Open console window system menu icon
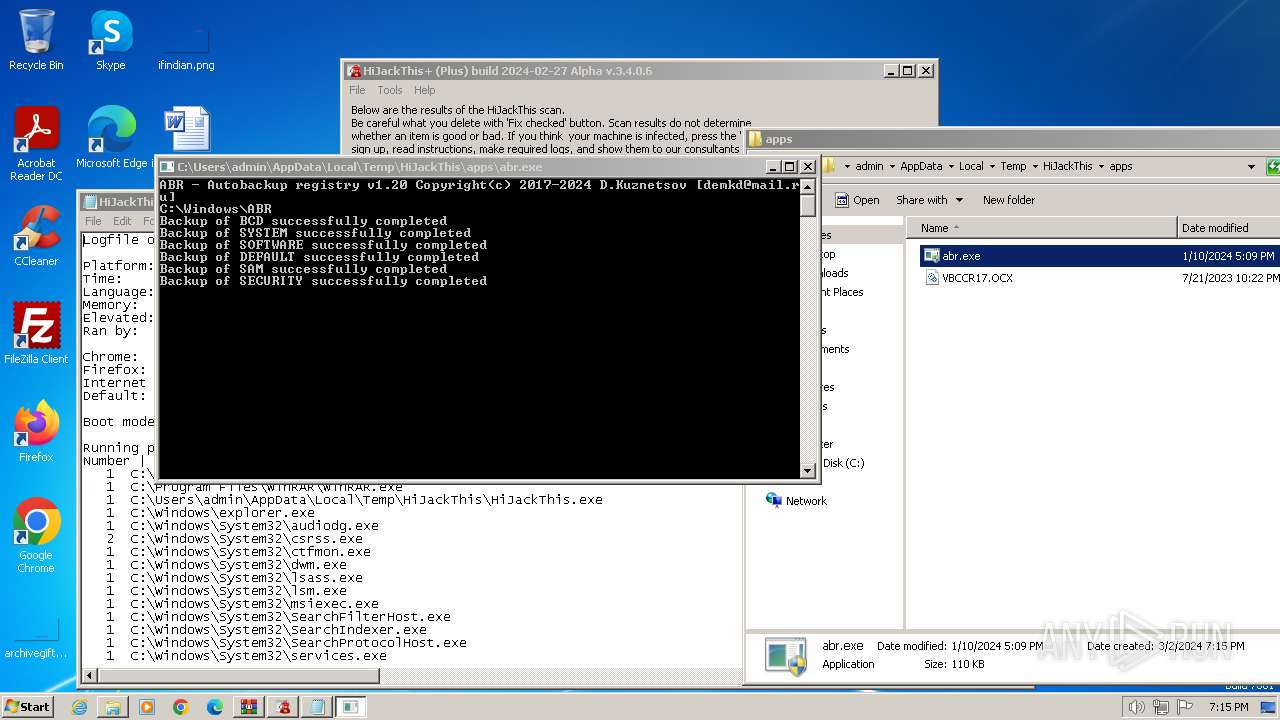The width and height of the screenshot is (1280, 720). [x=167, y=167]
